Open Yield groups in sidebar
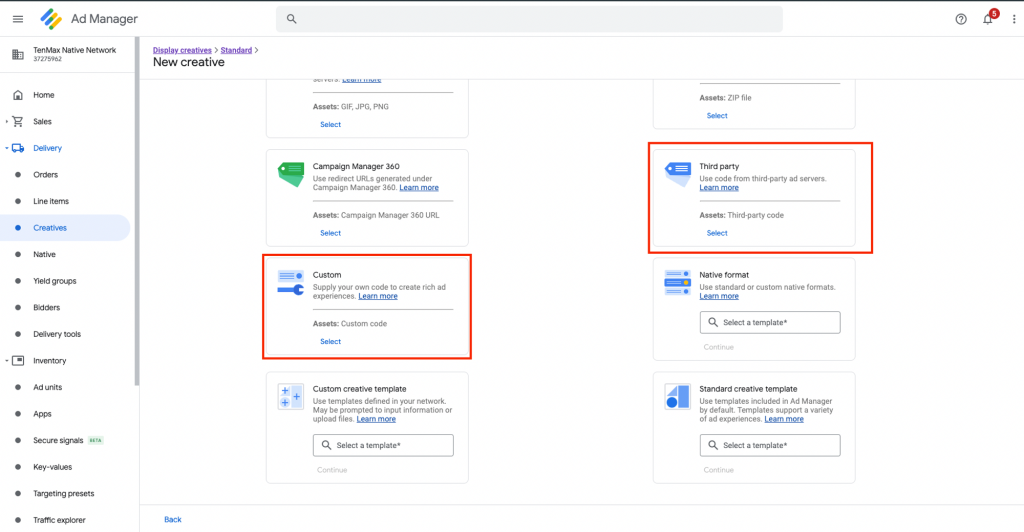 coord(55,281)
